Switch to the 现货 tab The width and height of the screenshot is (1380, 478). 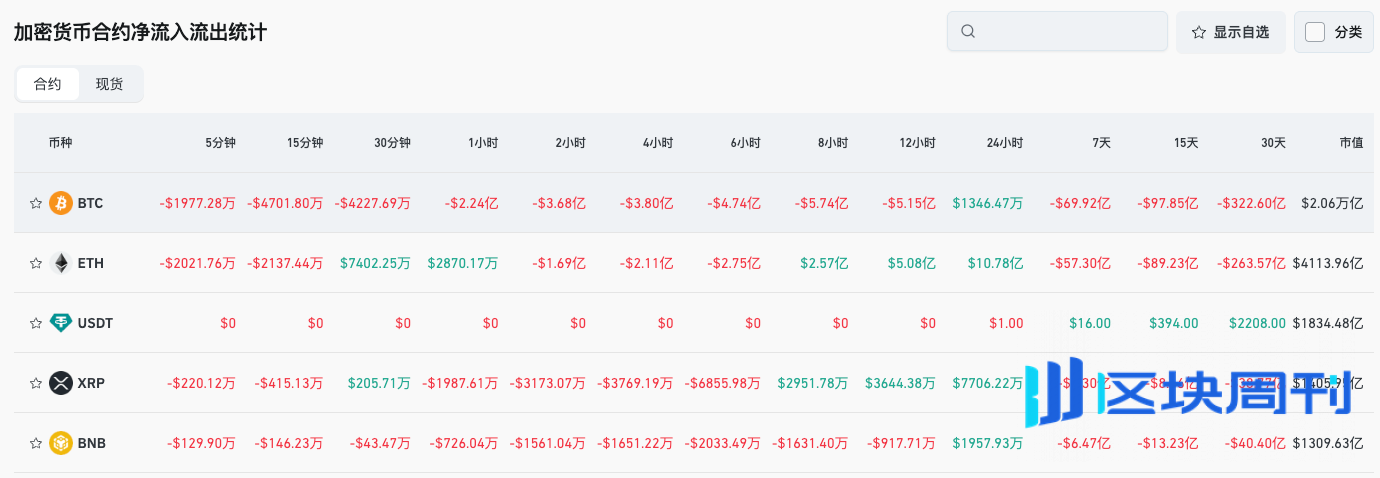[x=109, y=84]
